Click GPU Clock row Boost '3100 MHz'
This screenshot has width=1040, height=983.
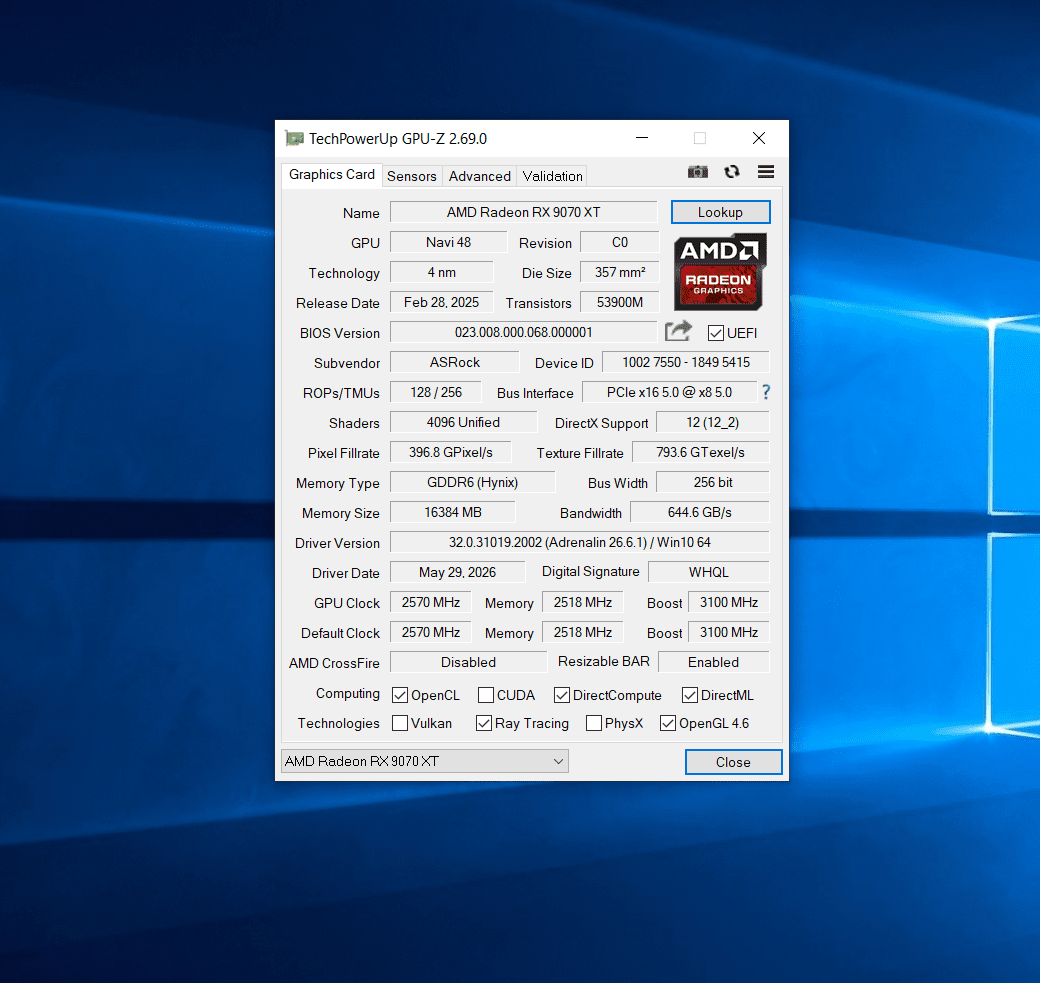[x=729, y=602]
